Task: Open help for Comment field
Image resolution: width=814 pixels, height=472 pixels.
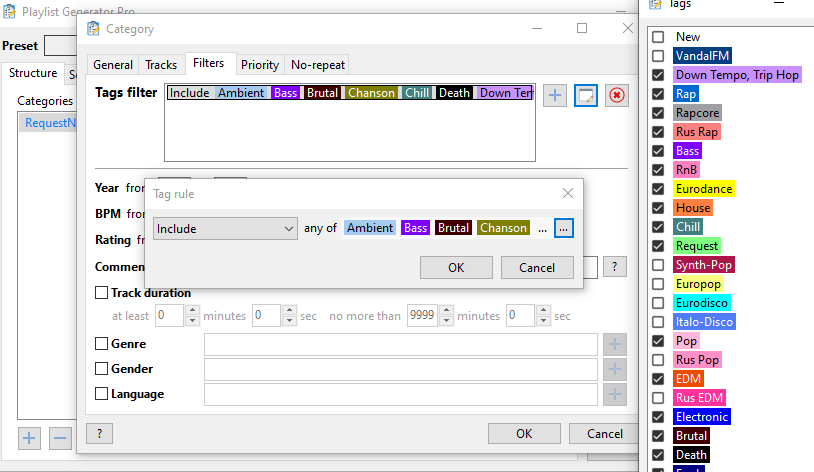Action: click(615, 267)
